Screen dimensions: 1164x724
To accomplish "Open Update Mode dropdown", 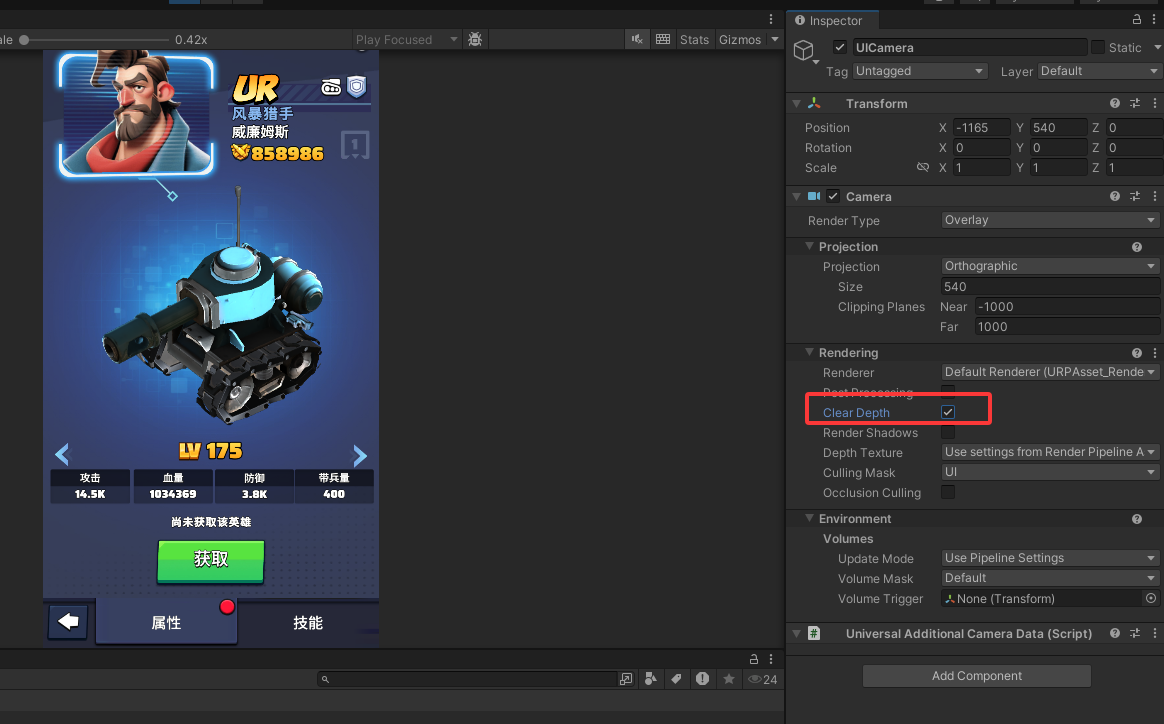I will click(1050, 558).
